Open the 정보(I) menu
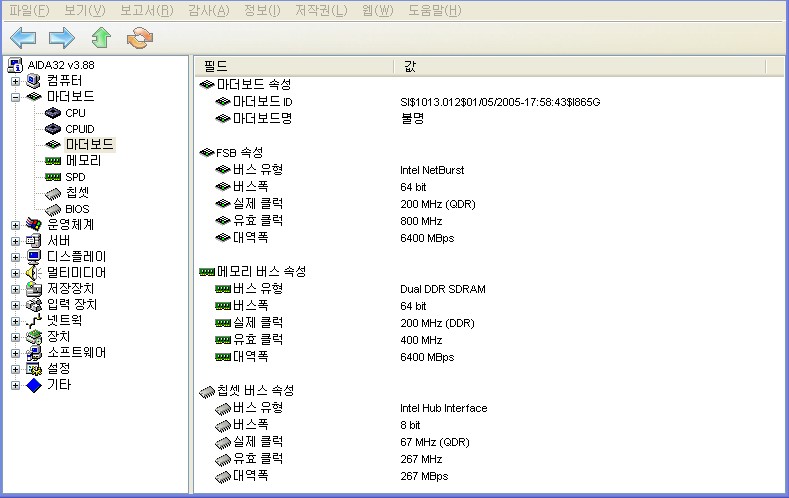This screenshot has height=498, width=789. pyautogui.click(x=262, y=10)
